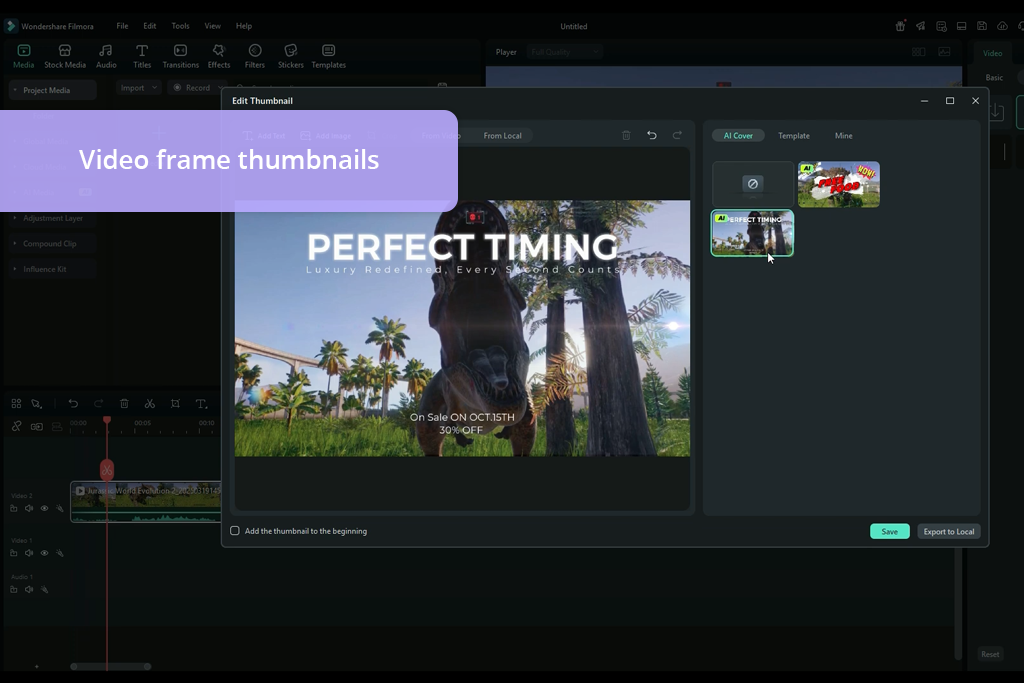Viewport: 1024px width, 683px height.
Task: Toggle visibility eye of Video 2 track
Action: point(44,508)
